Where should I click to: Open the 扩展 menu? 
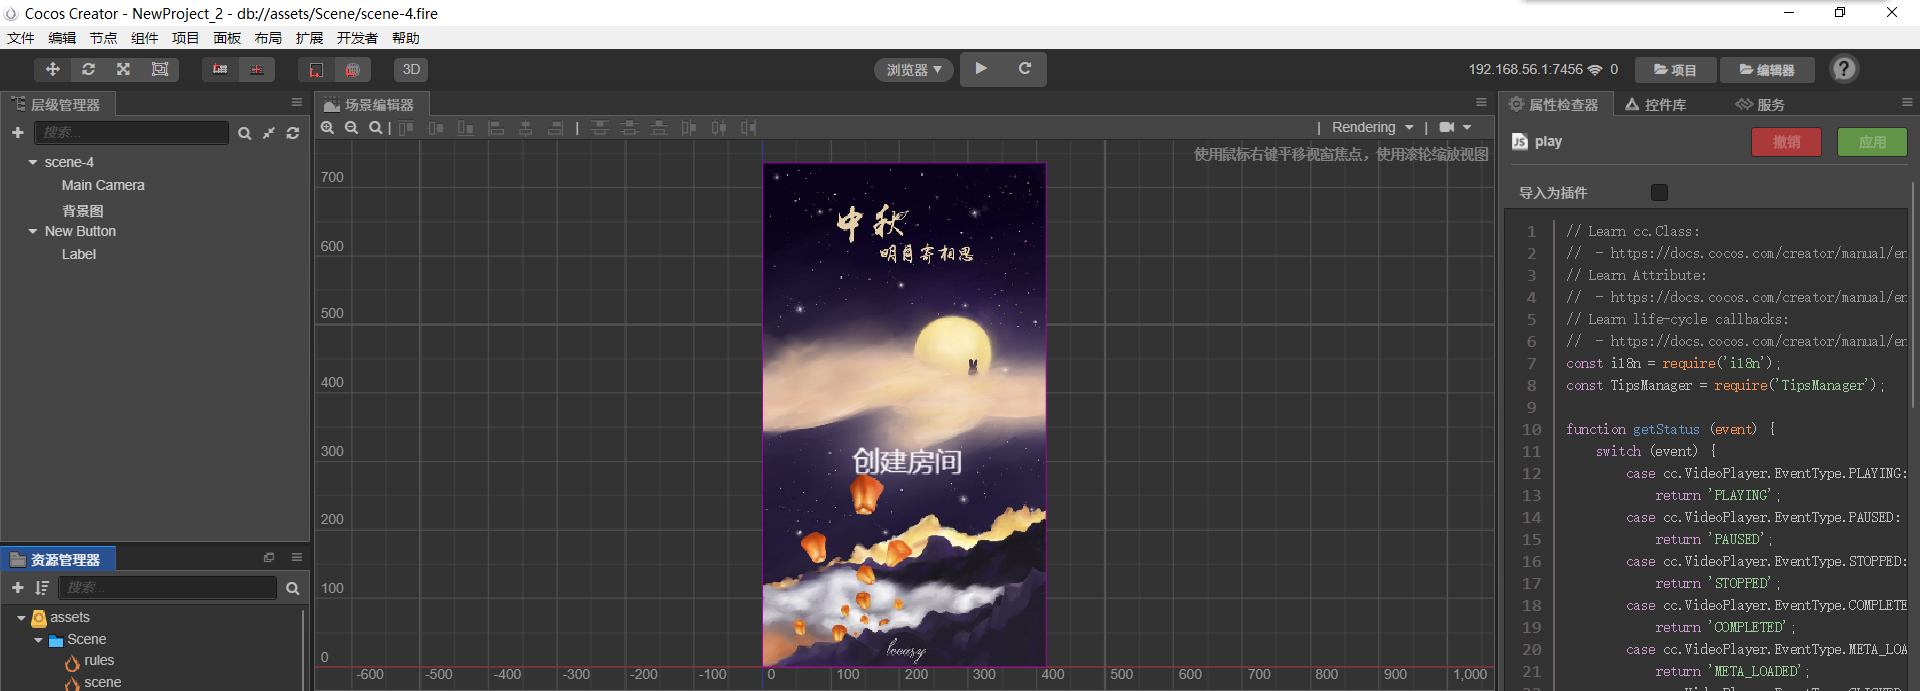coord(309,38)
